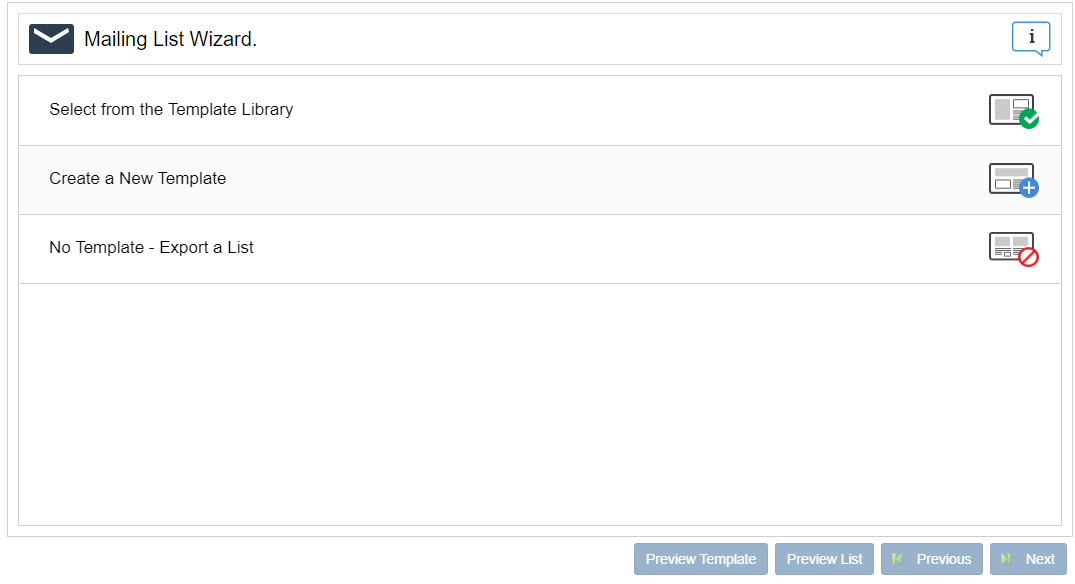This screenshot has height=584, width=1075.
Task: Click the info speech-bubble icon
Action: tap(1031, 38)
